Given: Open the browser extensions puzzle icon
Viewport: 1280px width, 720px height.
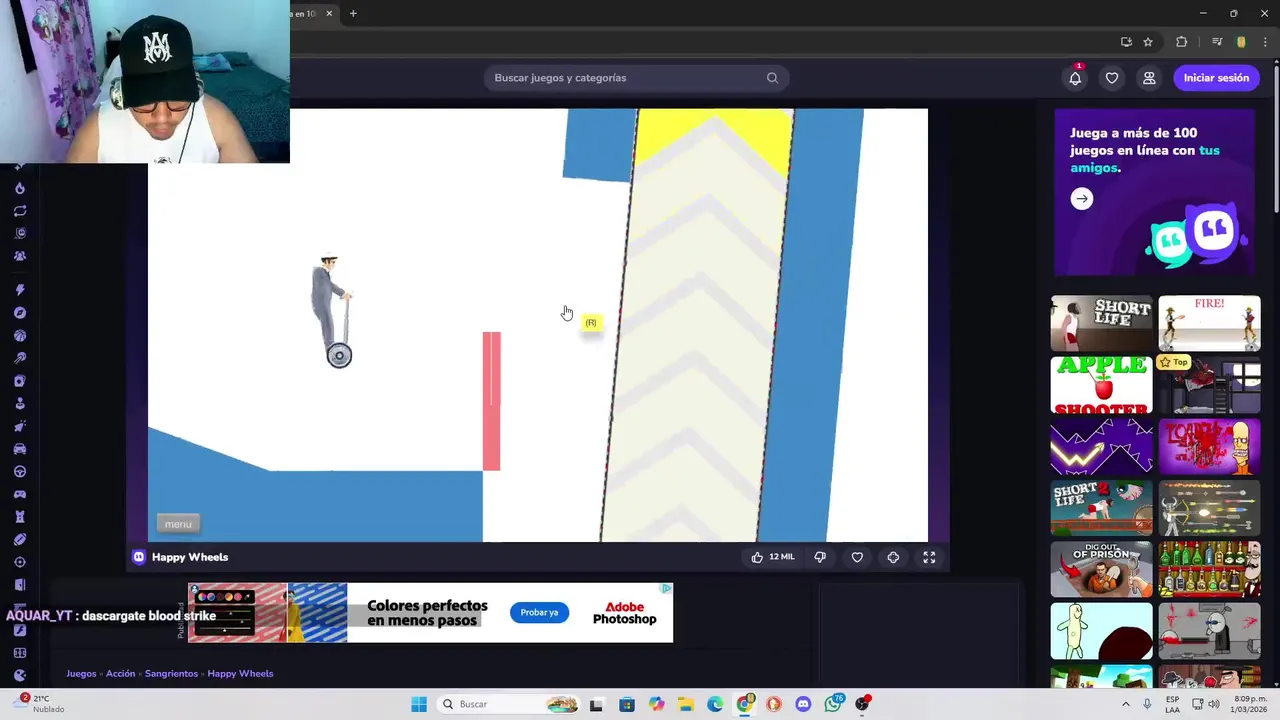Looking at the screenshot, I should coord(1181,42).
